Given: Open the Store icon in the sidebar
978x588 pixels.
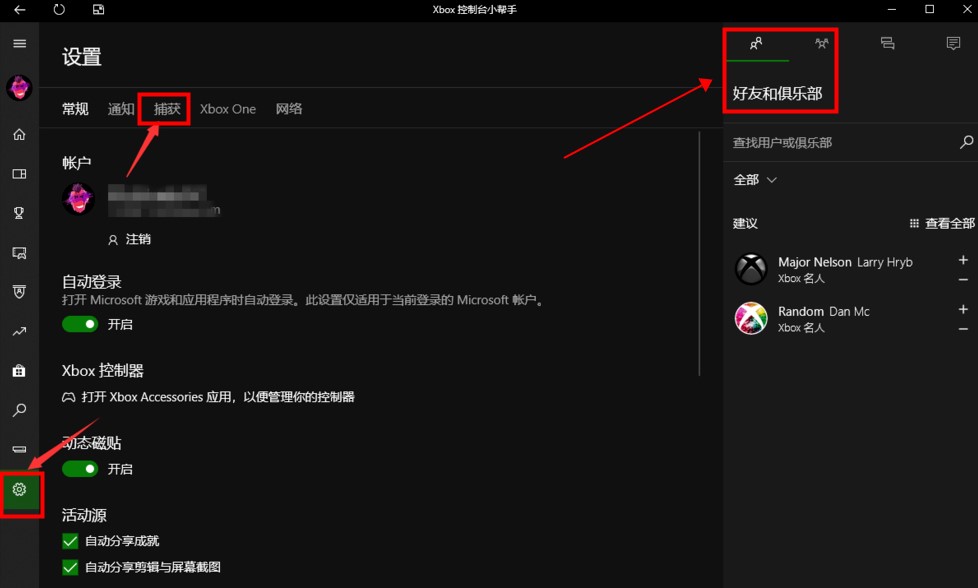Looking at the screenshot, I should click(x=19, y=370).
